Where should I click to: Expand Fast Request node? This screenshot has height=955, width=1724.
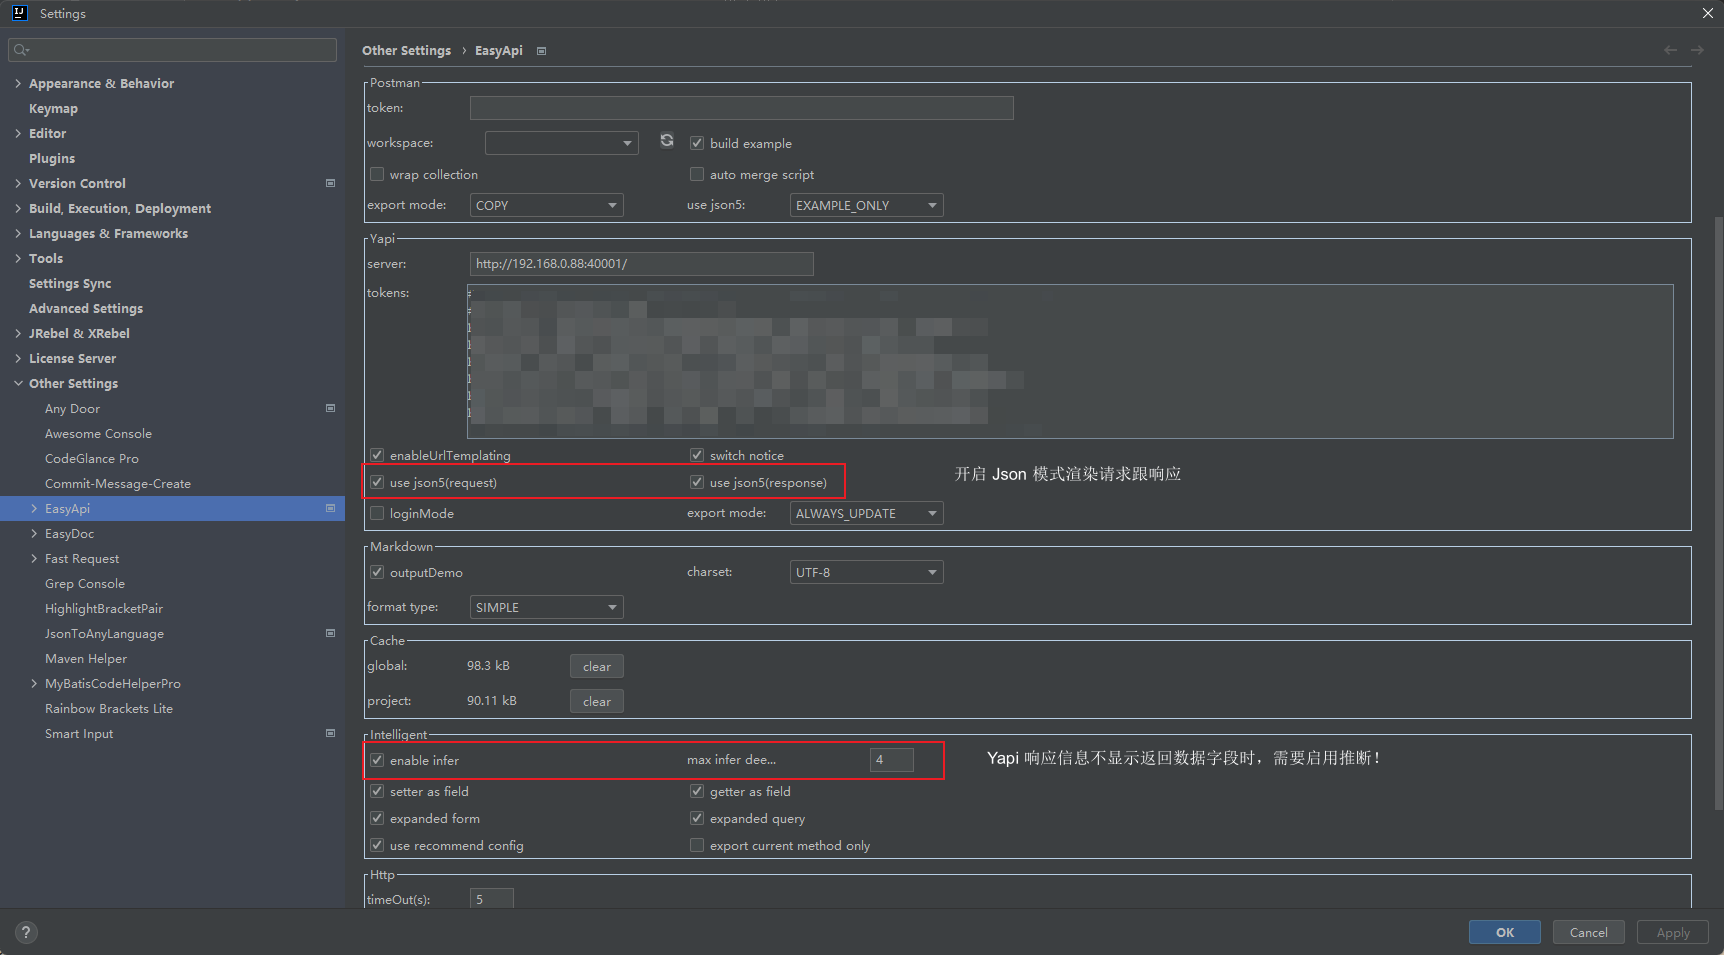tap(34, 558)
